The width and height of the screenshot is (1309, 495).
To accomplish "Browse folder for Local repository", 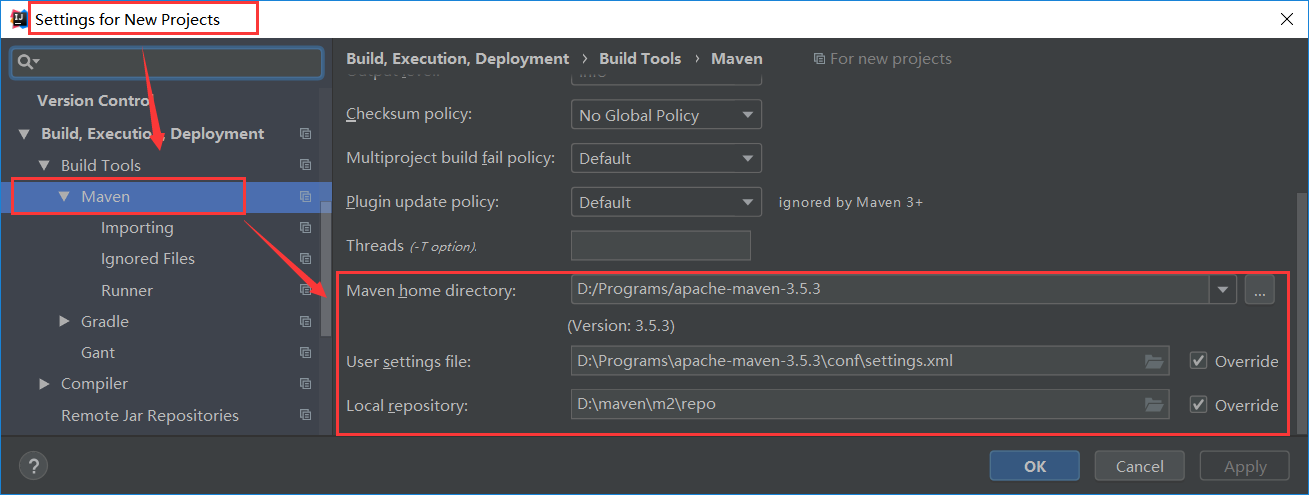I will (x=1154, y=405).
